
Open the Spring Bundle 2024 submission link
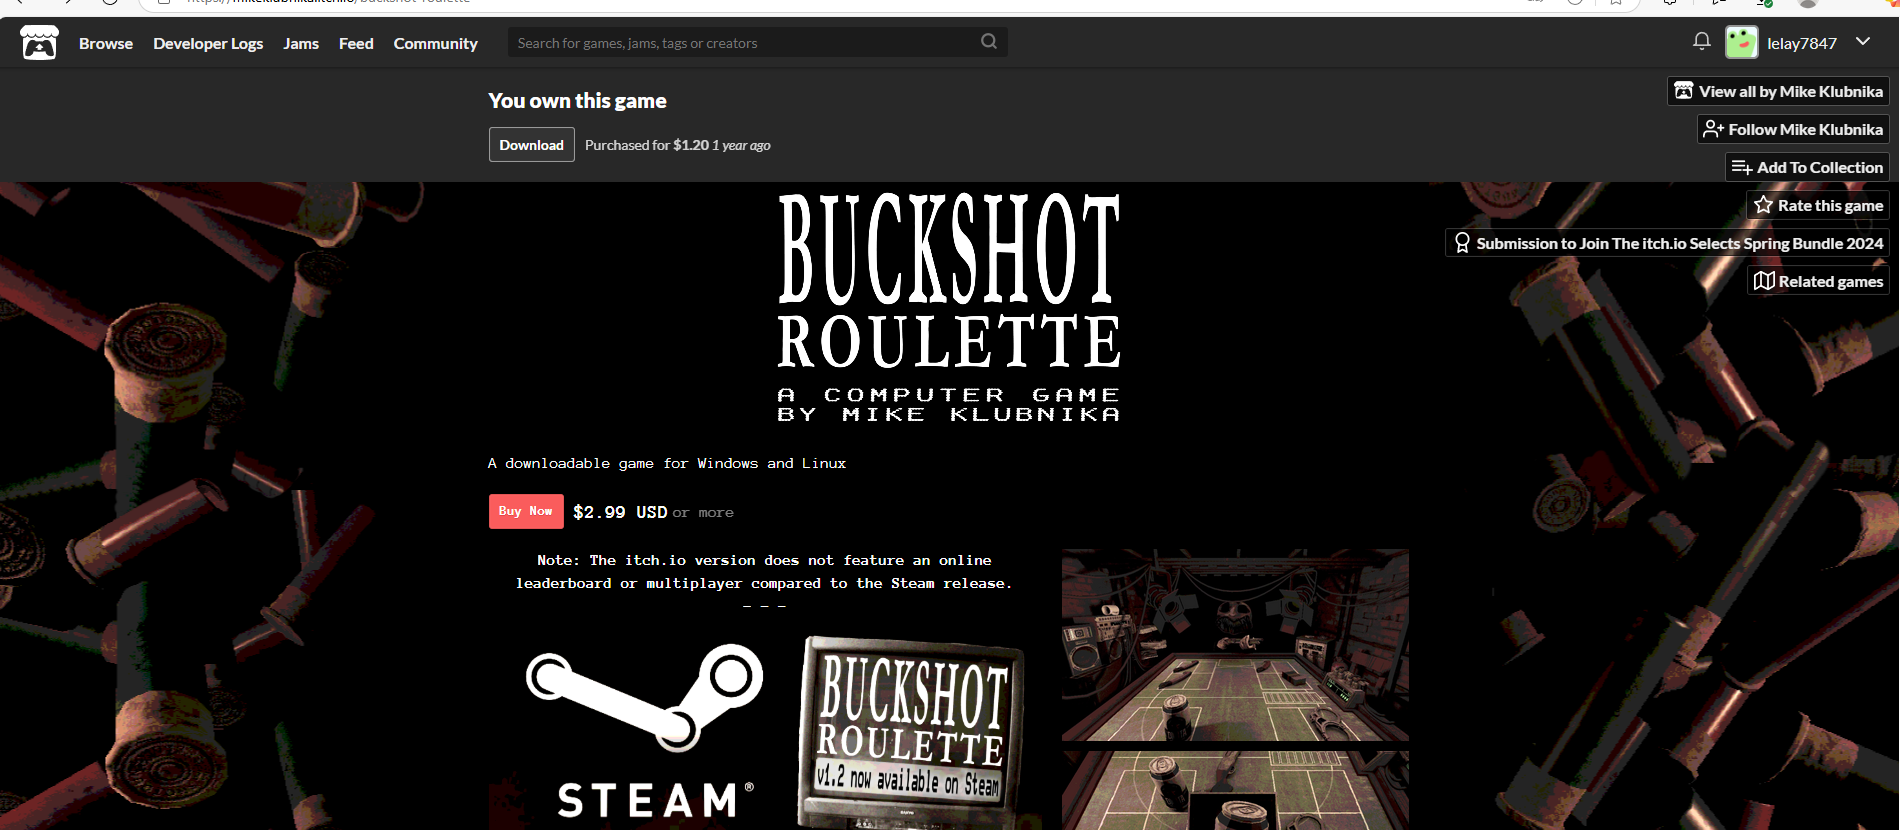point(1667,243)
